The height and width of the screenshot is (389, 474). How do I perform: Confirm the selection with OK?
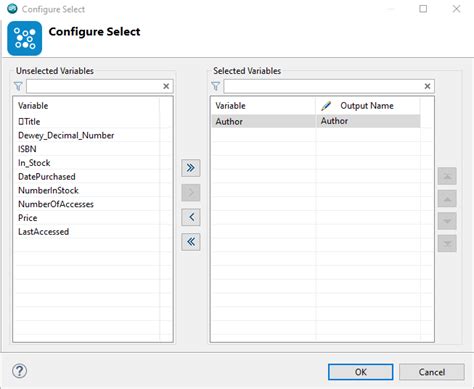tap(360, 372)
